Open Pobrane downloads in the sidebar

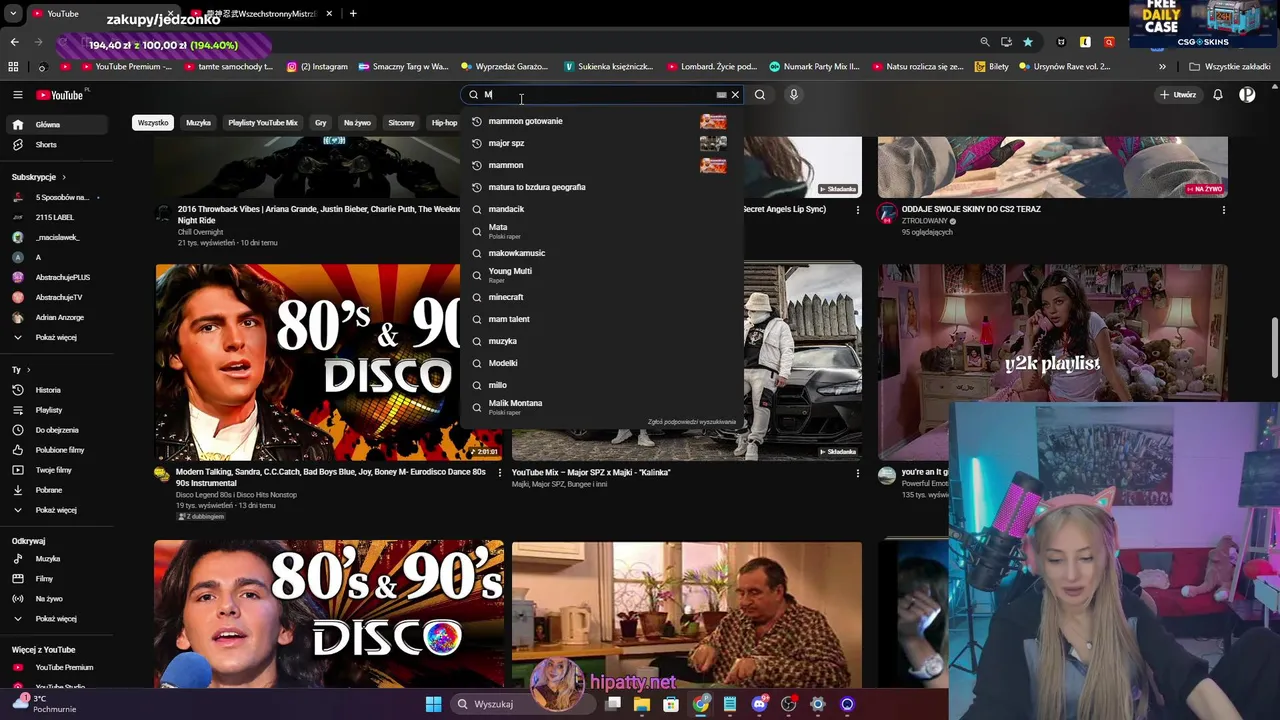point(57,490)
